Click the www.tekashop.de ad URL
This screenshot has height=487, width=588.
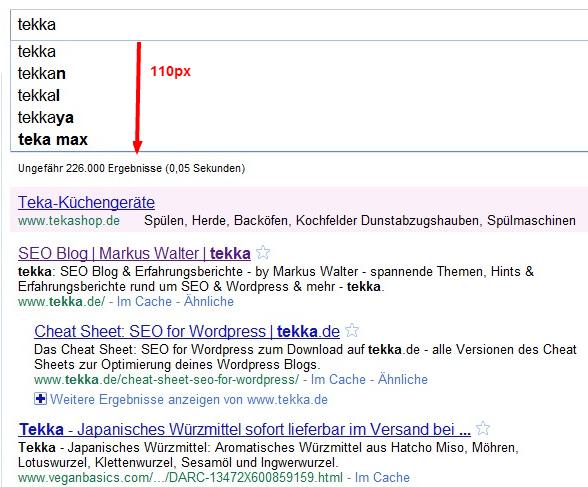click(69, 220)
